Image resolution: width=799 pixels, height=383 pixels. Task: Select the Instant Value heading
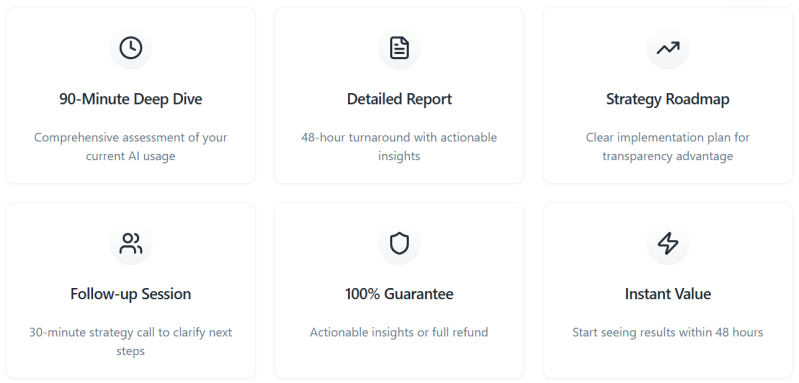pyautogui.click(x=668, y=294)
